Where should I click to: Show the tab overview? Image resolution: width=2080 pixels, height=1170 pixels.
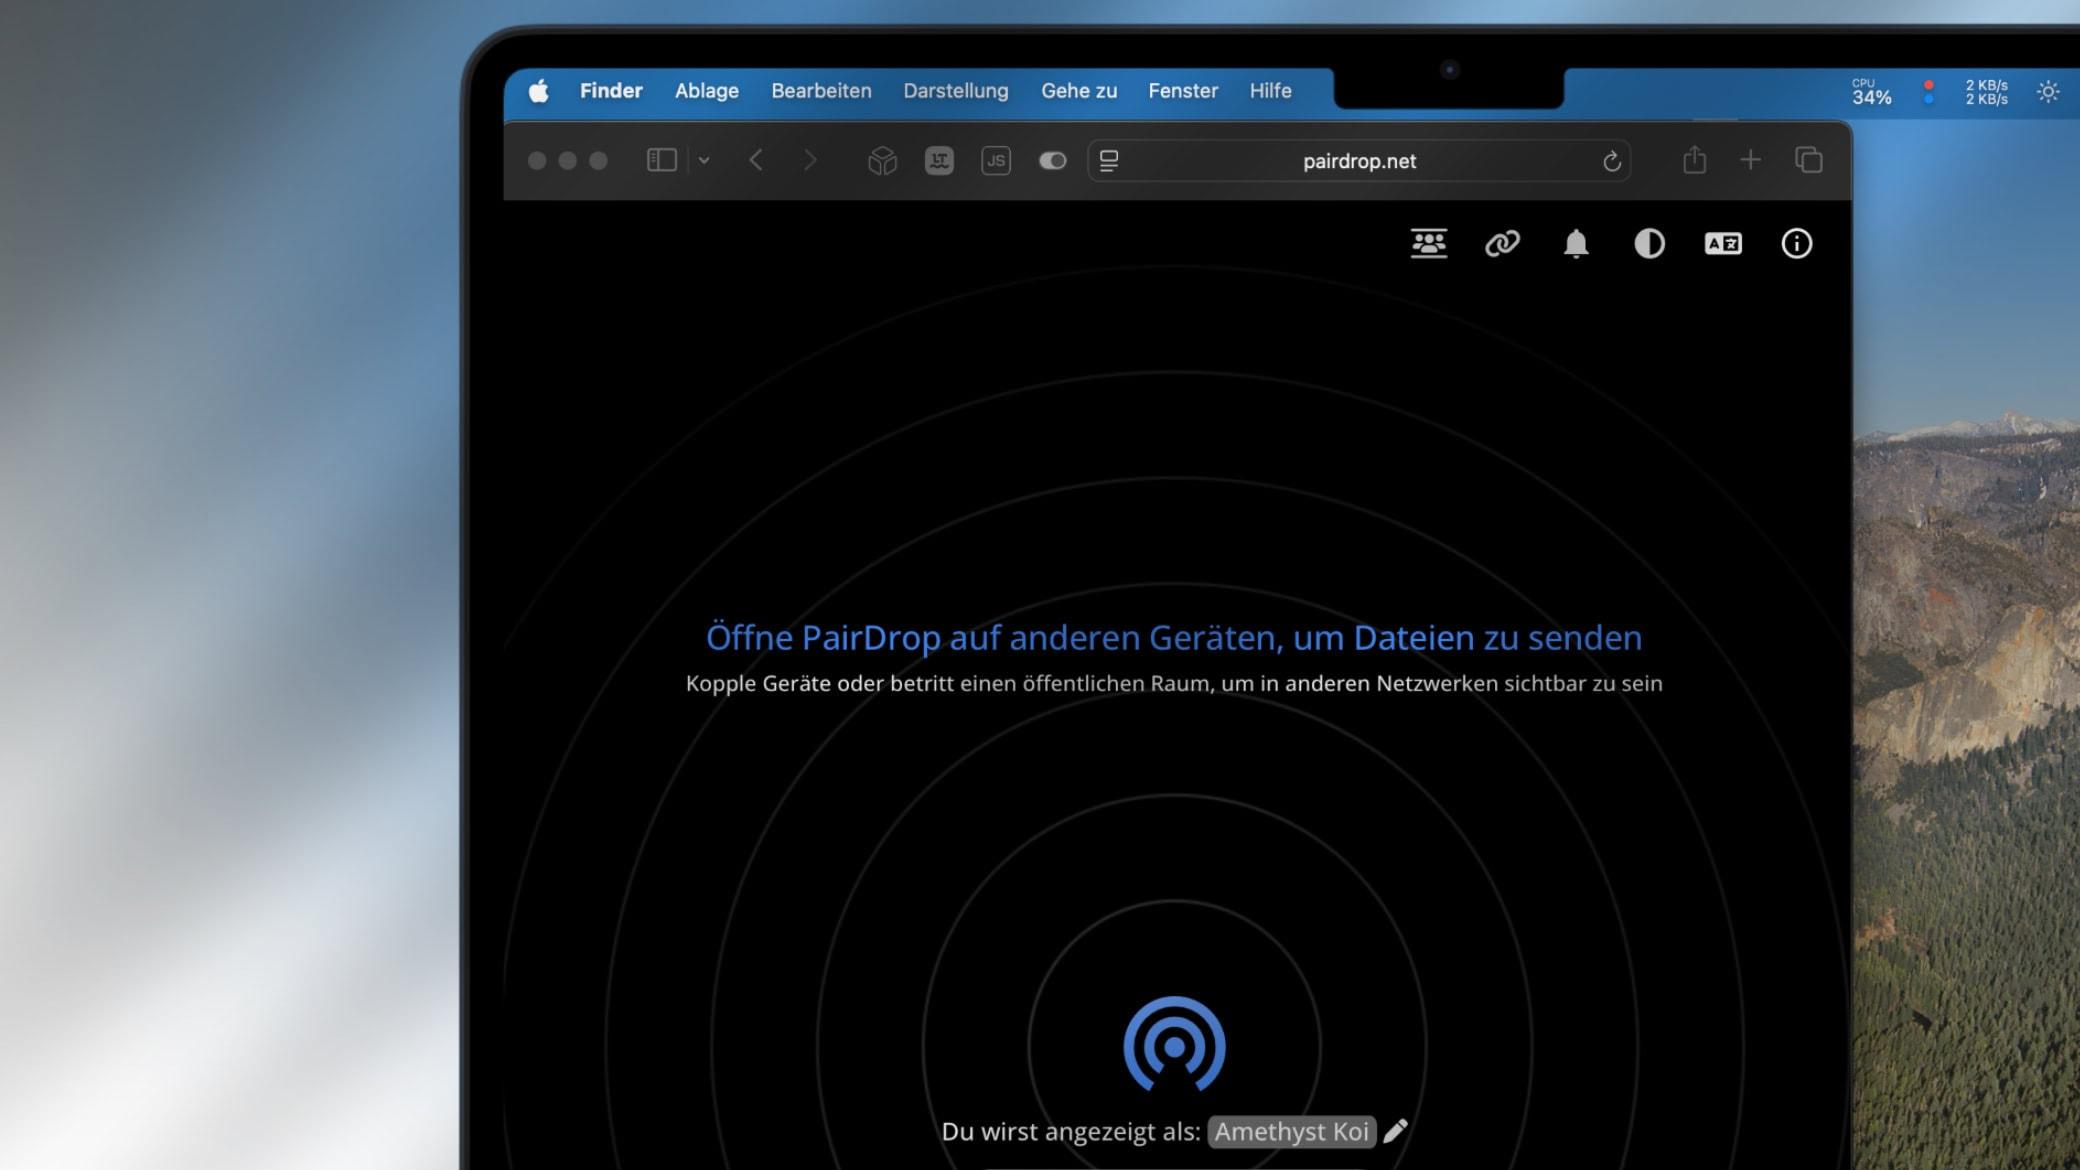1808,160
